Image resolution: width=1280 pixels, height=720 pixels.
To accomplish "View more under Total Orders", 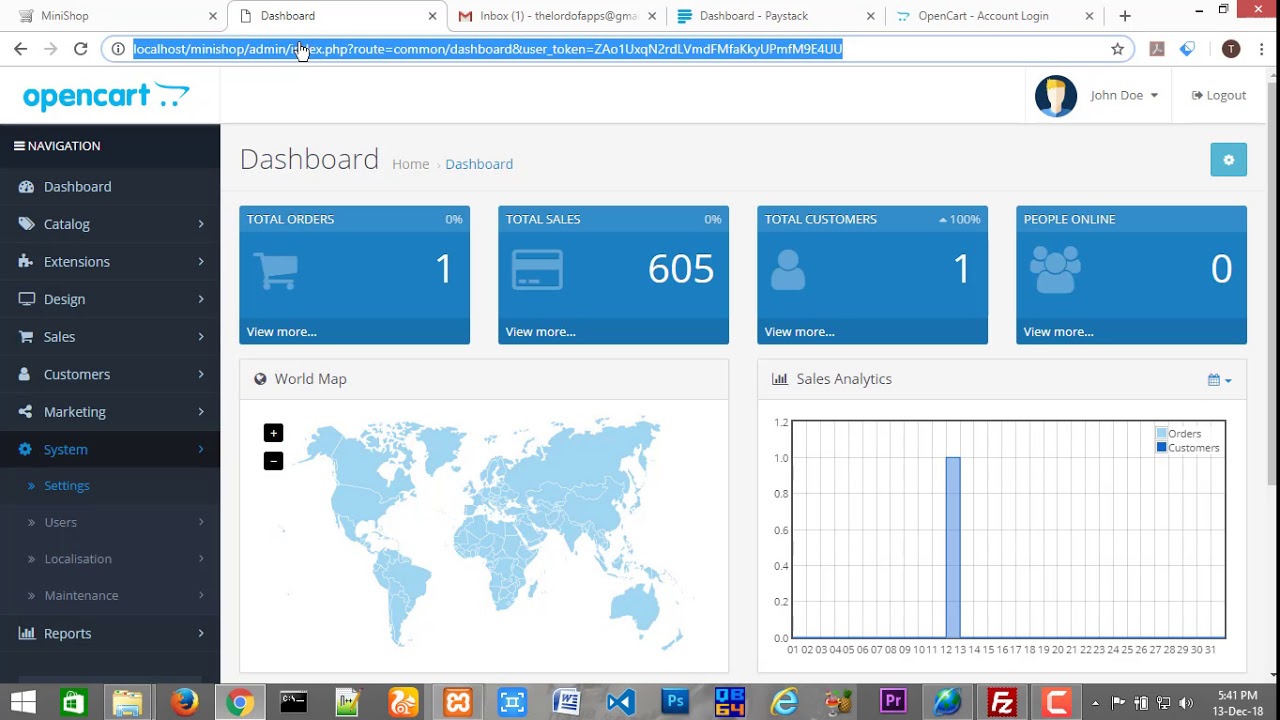I will point(282,332).
